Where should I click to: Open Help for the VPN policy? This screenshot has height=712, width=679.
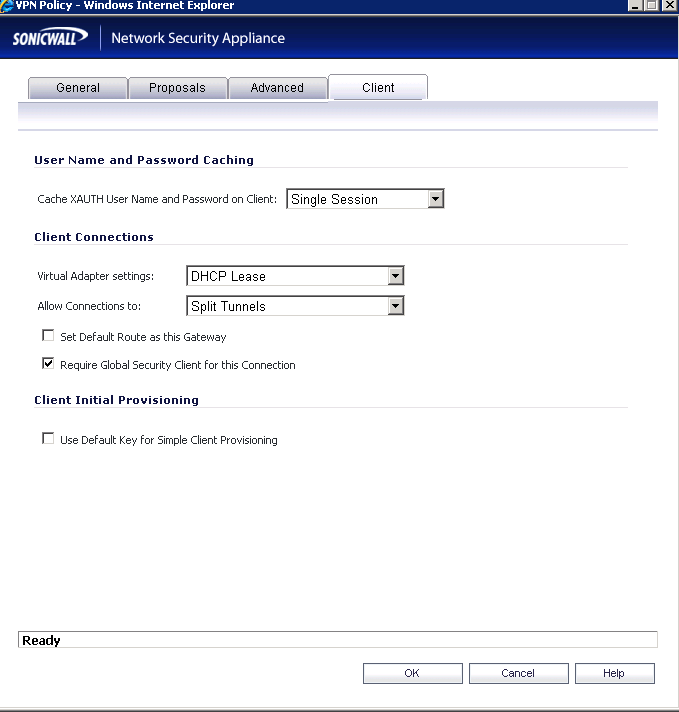pyautogui.click(x=615, y=673)
